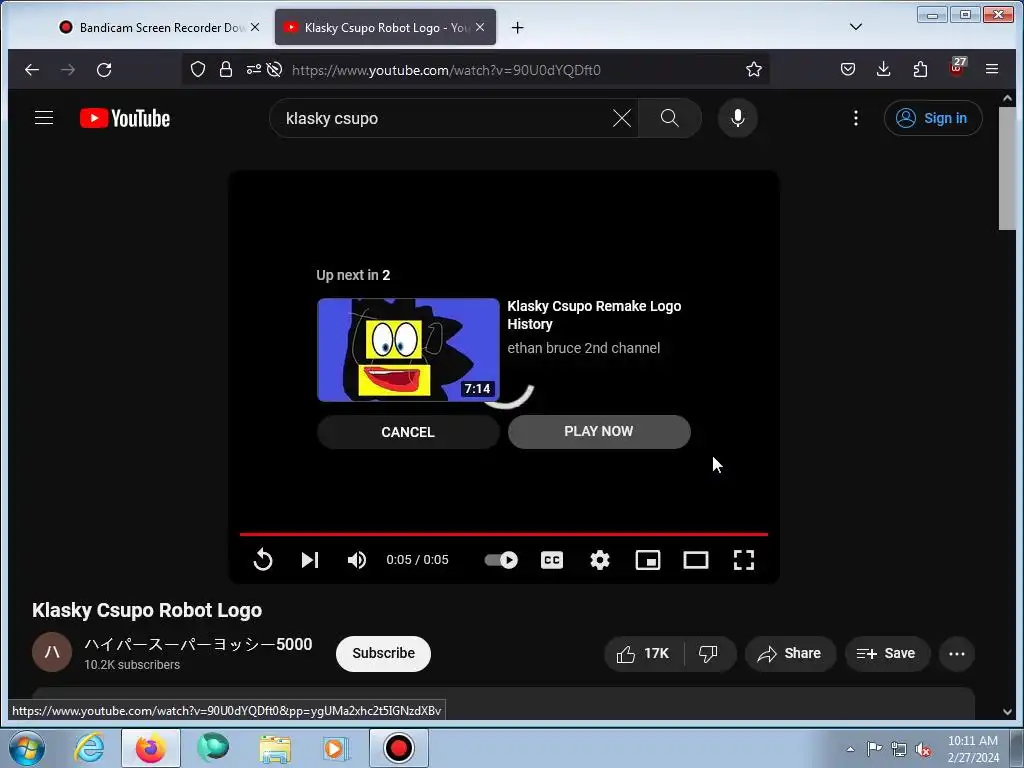Open extension icon with 27 badge

(x=957, y=68)
